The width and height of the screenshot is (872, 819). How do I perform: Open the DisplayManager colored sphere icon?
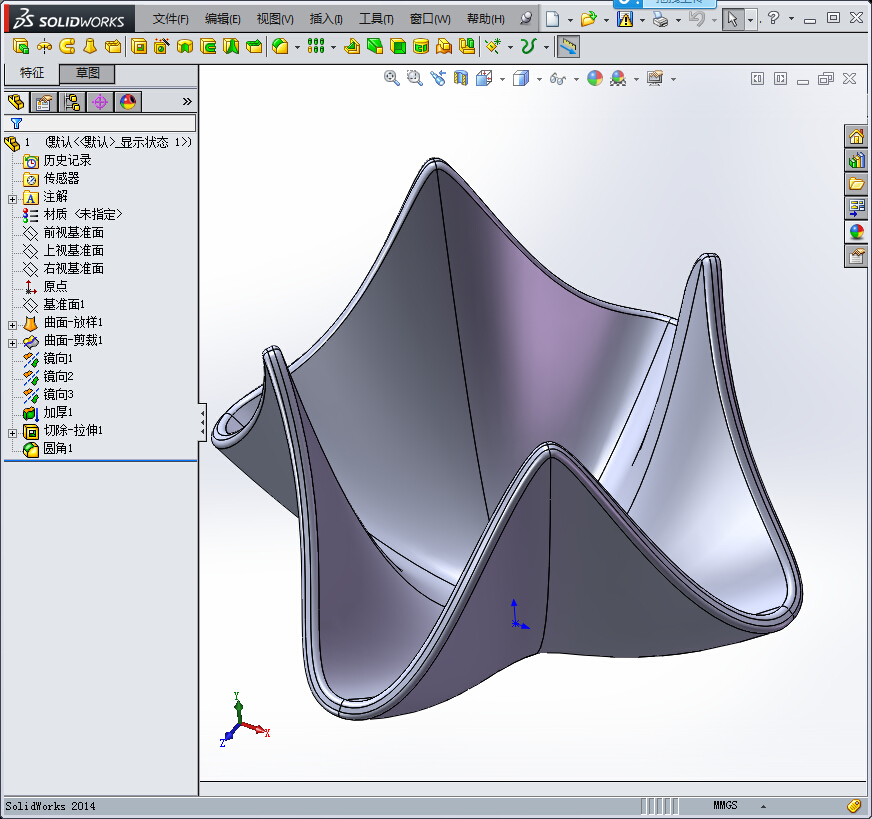(x=127, y=101)
